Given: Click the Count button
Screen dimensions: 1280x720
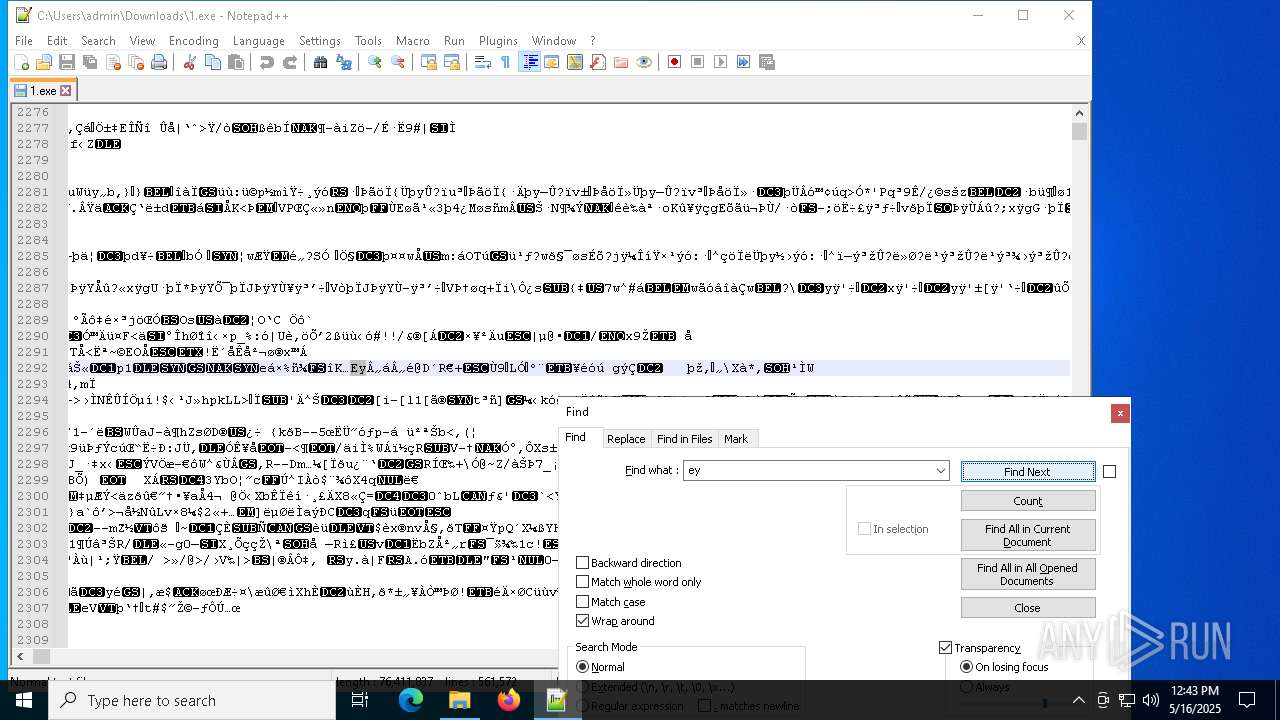Looking at the screenshot, I should tap(1027, 501).
